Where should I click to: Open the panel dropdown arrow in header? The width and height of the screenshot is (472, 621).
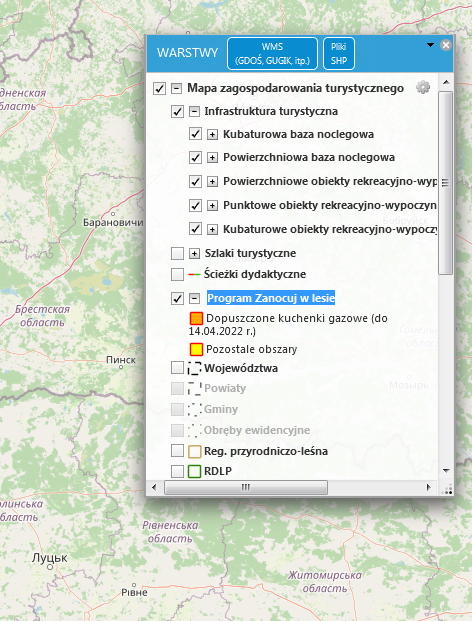(430, 45)
